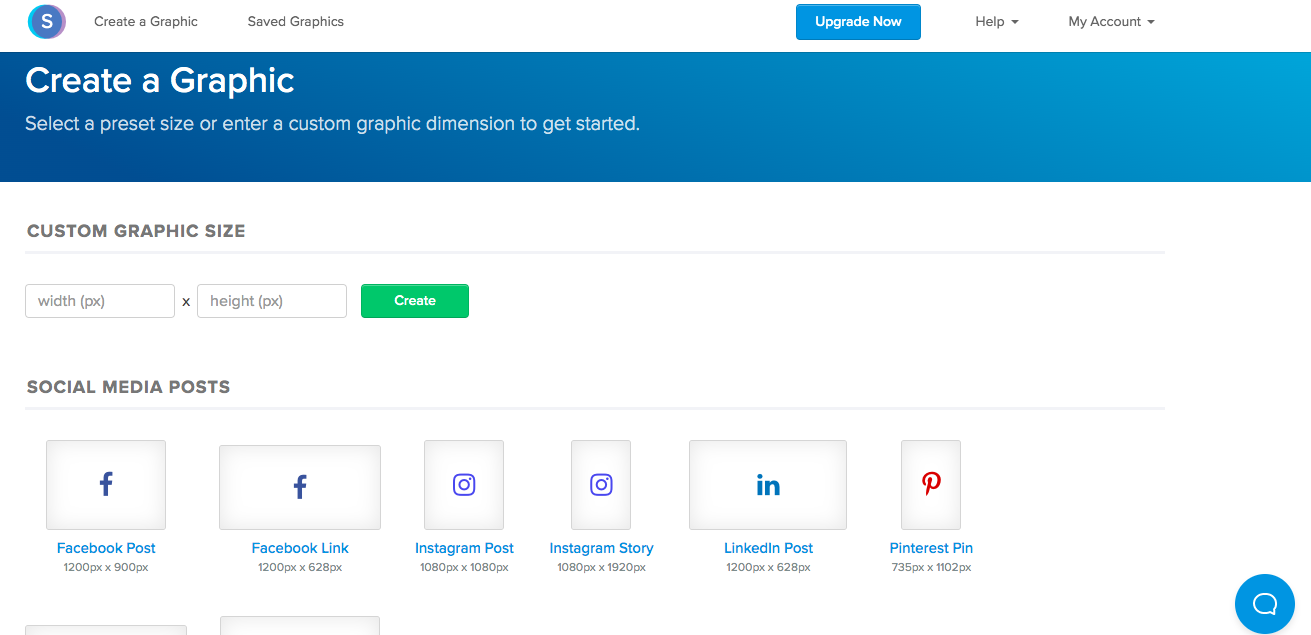Screen dimensions: 1311x635
Task: Click the Upgrade Now button
Action: (857, 21)
